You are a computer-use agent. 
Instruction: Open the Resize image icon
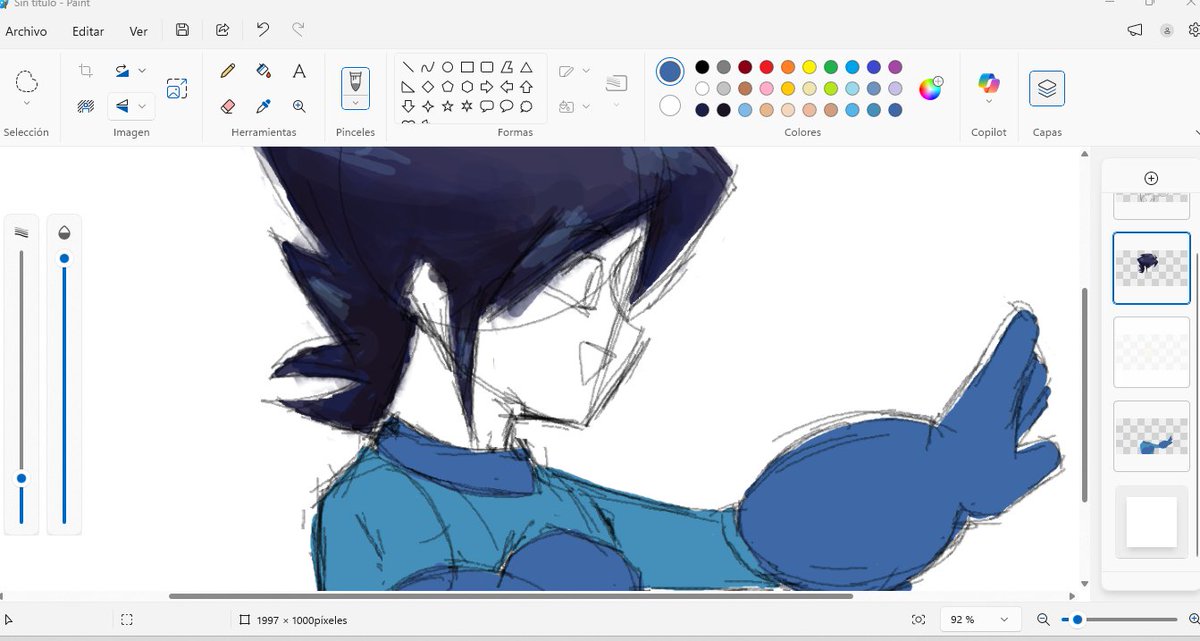177,88
